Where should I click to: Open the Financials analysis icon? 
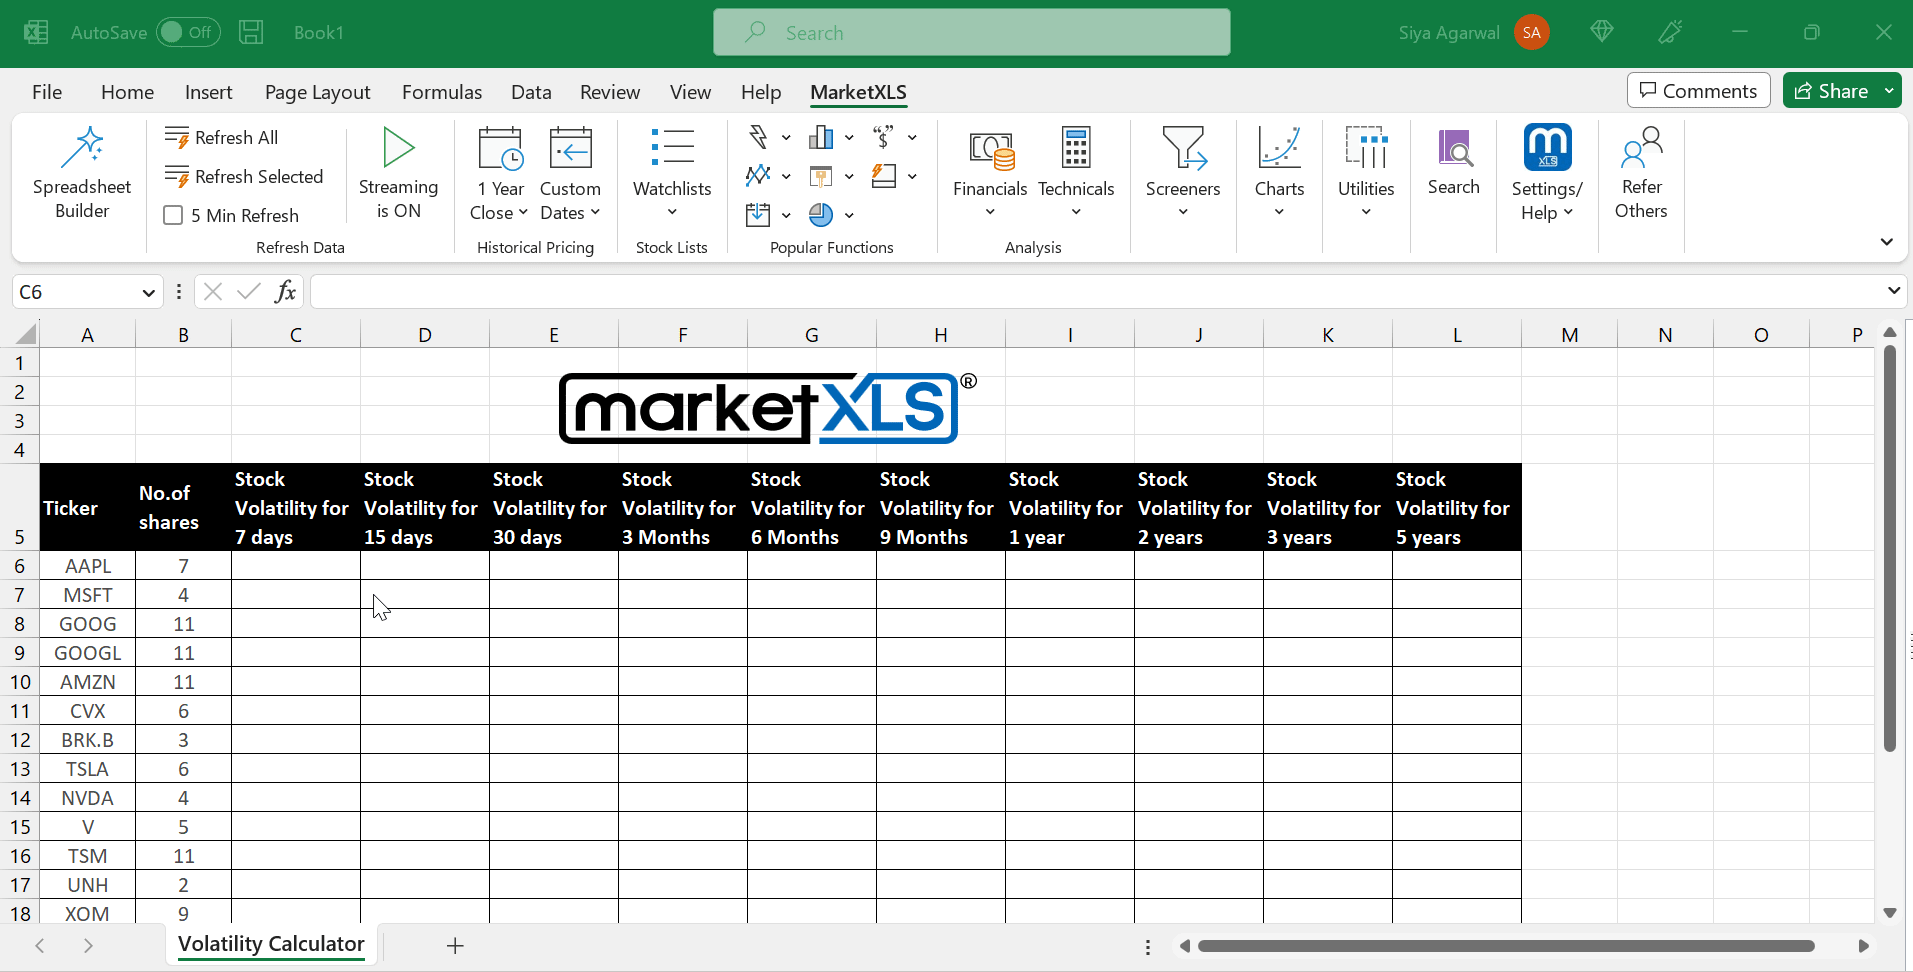989,150
